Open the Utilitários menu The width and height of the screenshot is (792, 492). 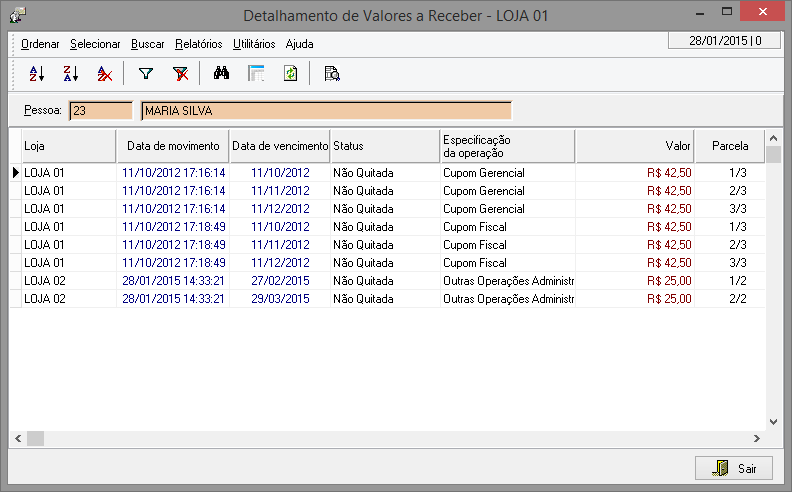(254, 44)
